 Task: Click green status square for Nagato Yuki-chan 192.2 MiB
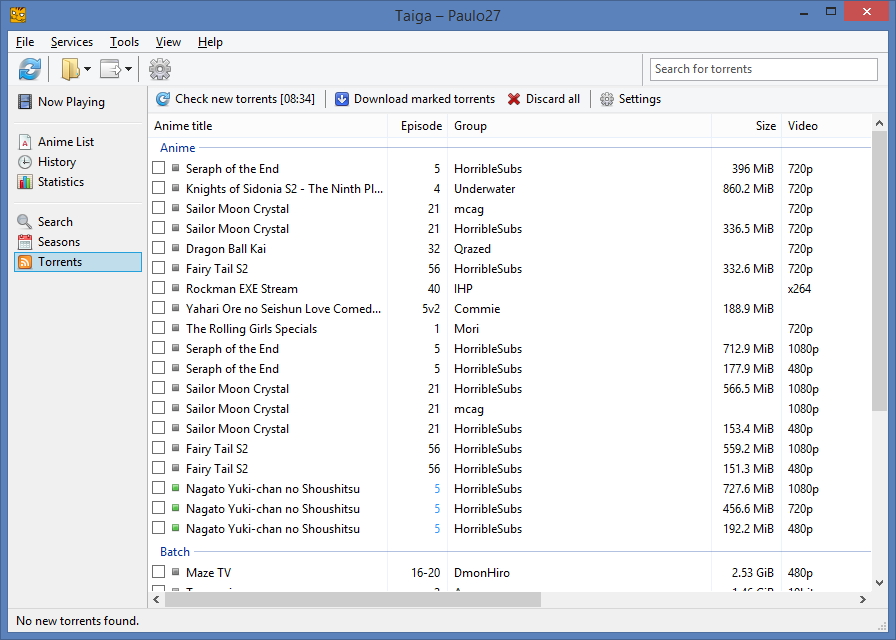(x=175, y=528)
